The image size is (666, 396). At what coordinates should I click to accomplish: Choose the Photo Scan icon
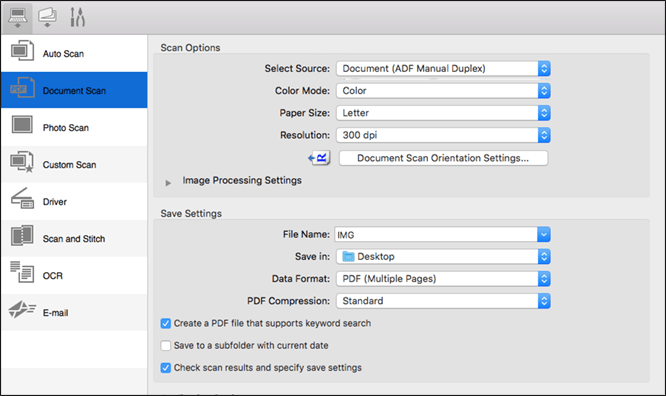(22, 125)
